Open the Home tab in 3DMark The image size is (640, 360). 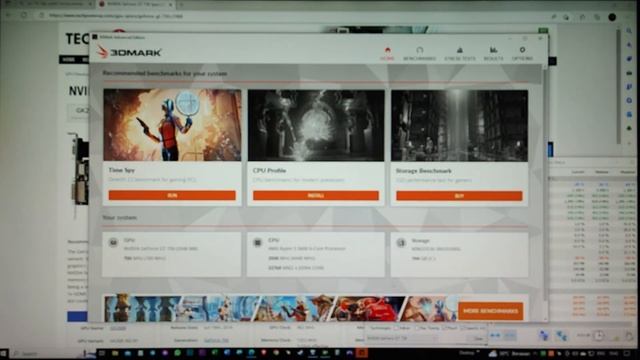coord(387,53)
